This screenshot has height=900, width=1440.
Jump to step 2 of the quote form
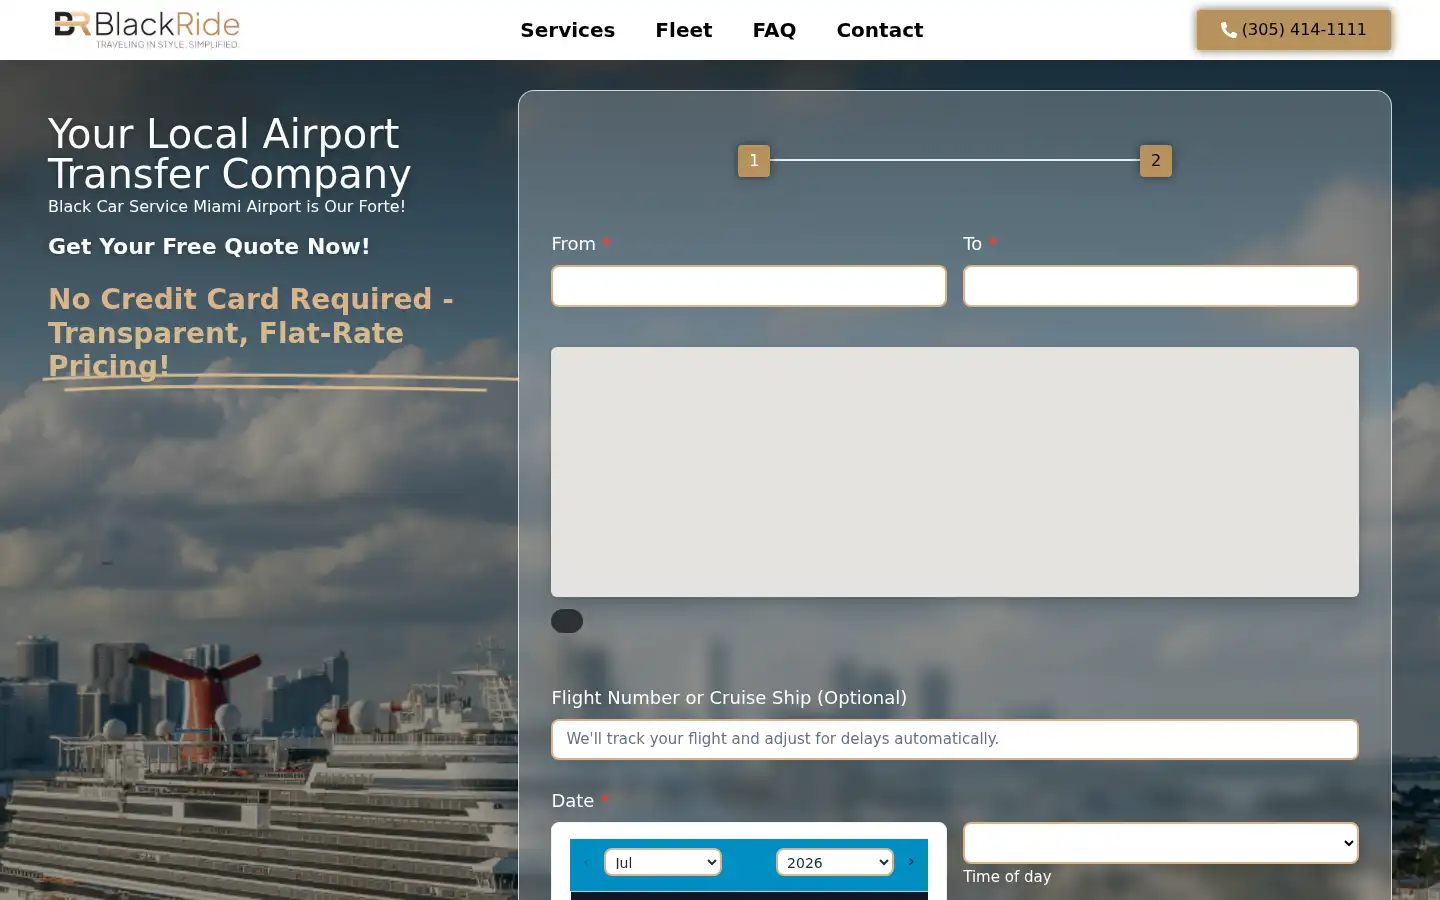(x=1156, y=161)
